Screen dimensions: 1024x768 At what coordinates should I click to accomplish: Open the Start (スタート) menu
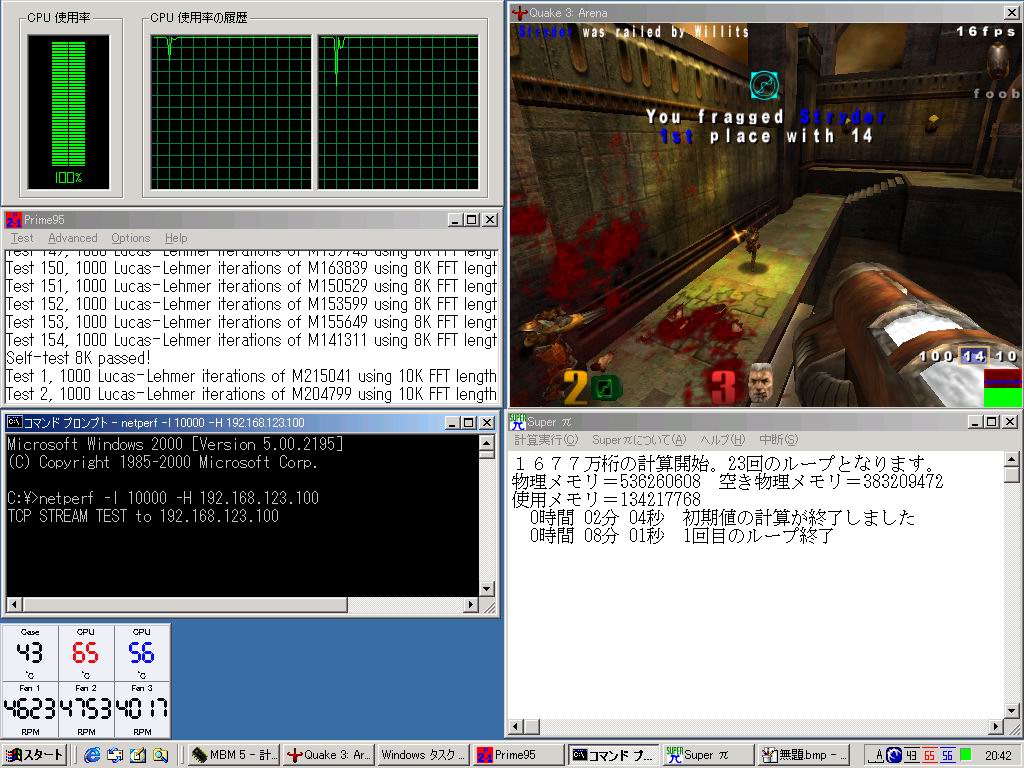[x=34, y=755]
